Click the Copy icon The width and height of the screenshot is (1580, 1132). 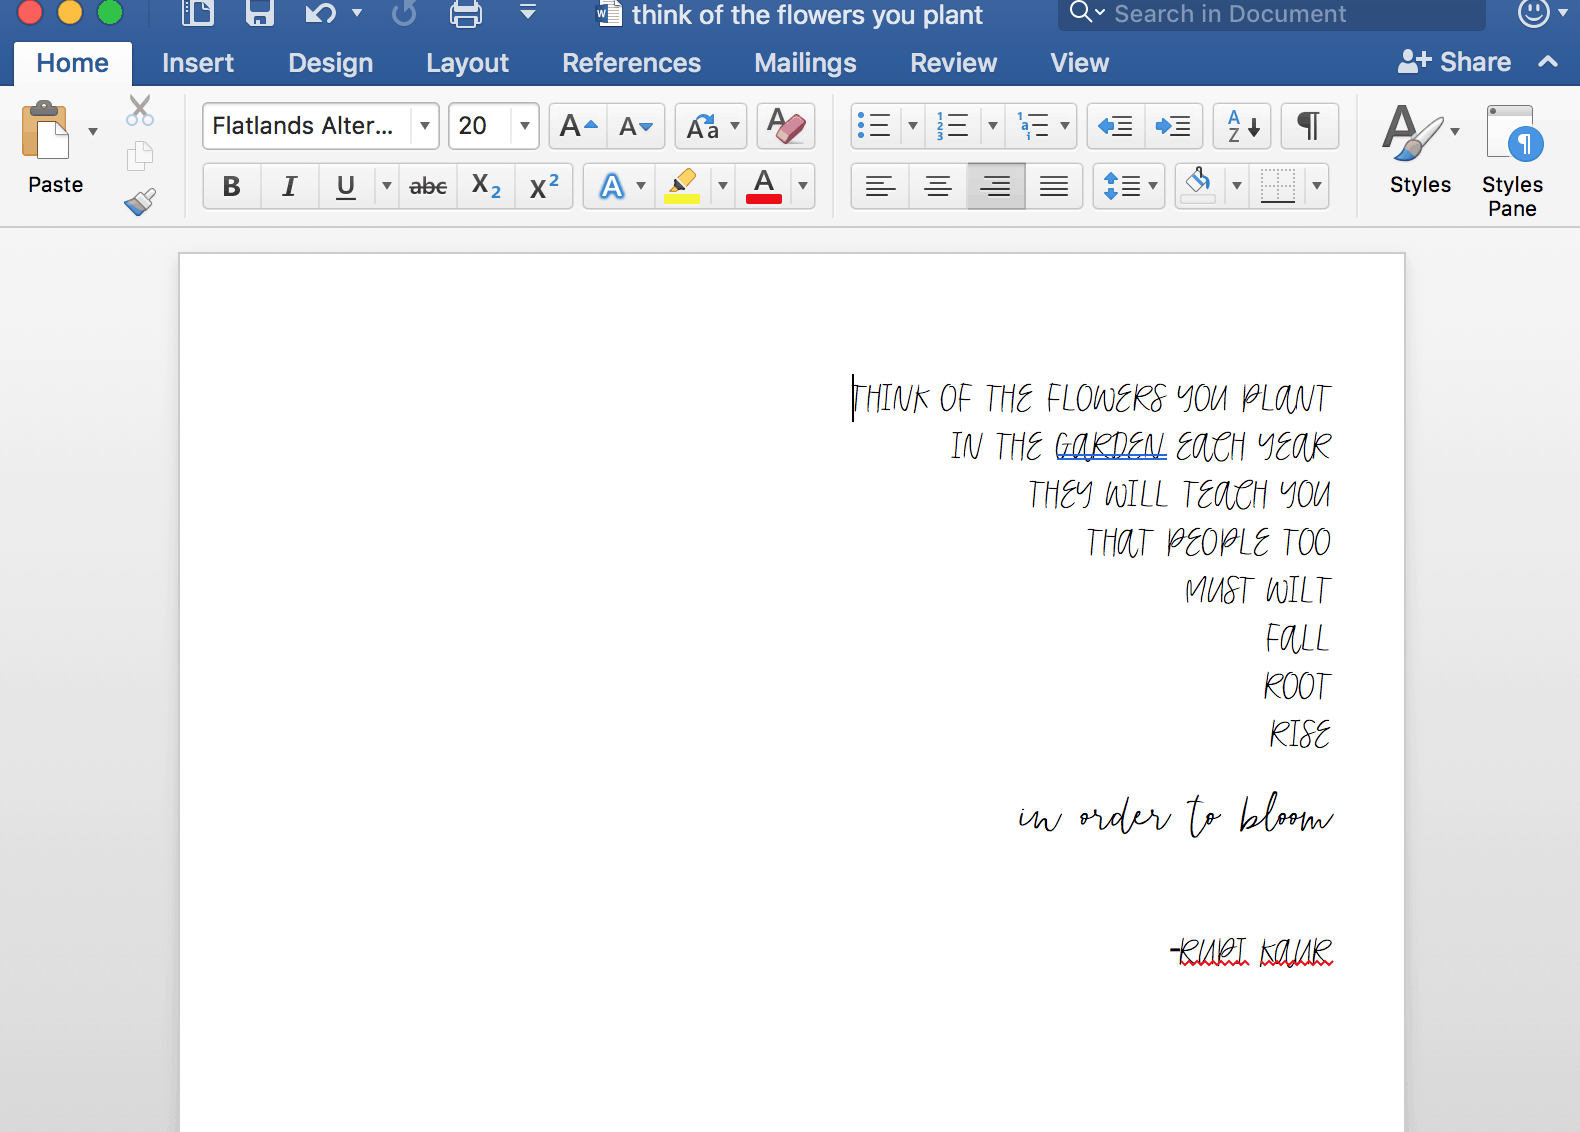pyautogui.click(x=140, y=156)
